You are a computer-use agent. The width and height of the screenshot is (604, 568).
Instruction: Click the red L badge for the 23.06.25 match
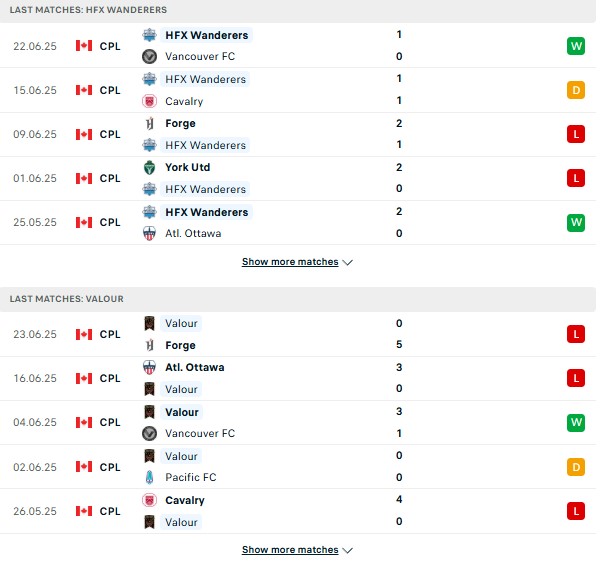tap(576, 334)
